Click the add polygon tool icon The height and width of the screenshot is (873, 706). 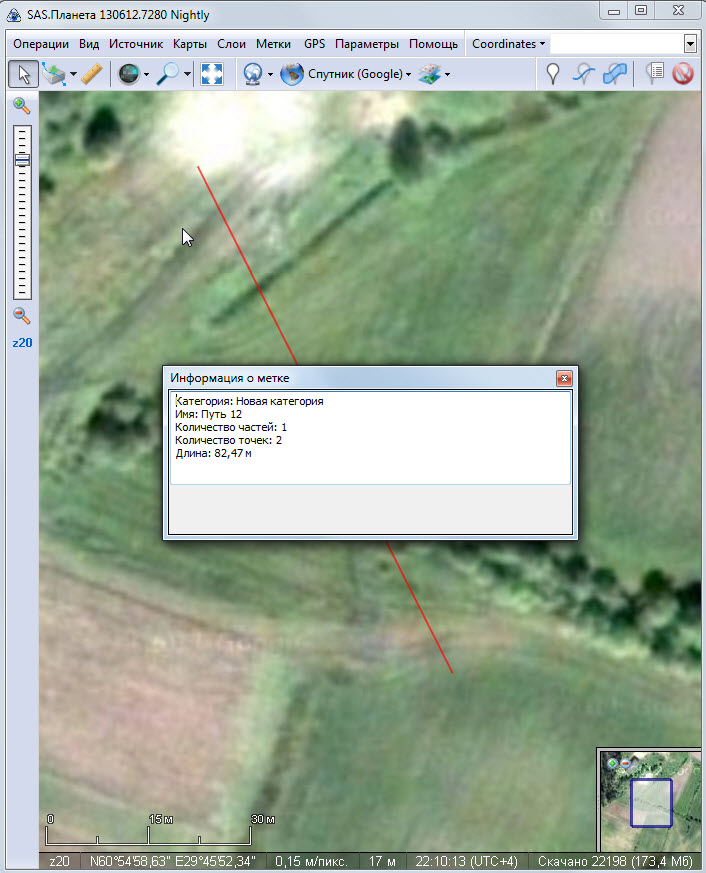[615, 74]
